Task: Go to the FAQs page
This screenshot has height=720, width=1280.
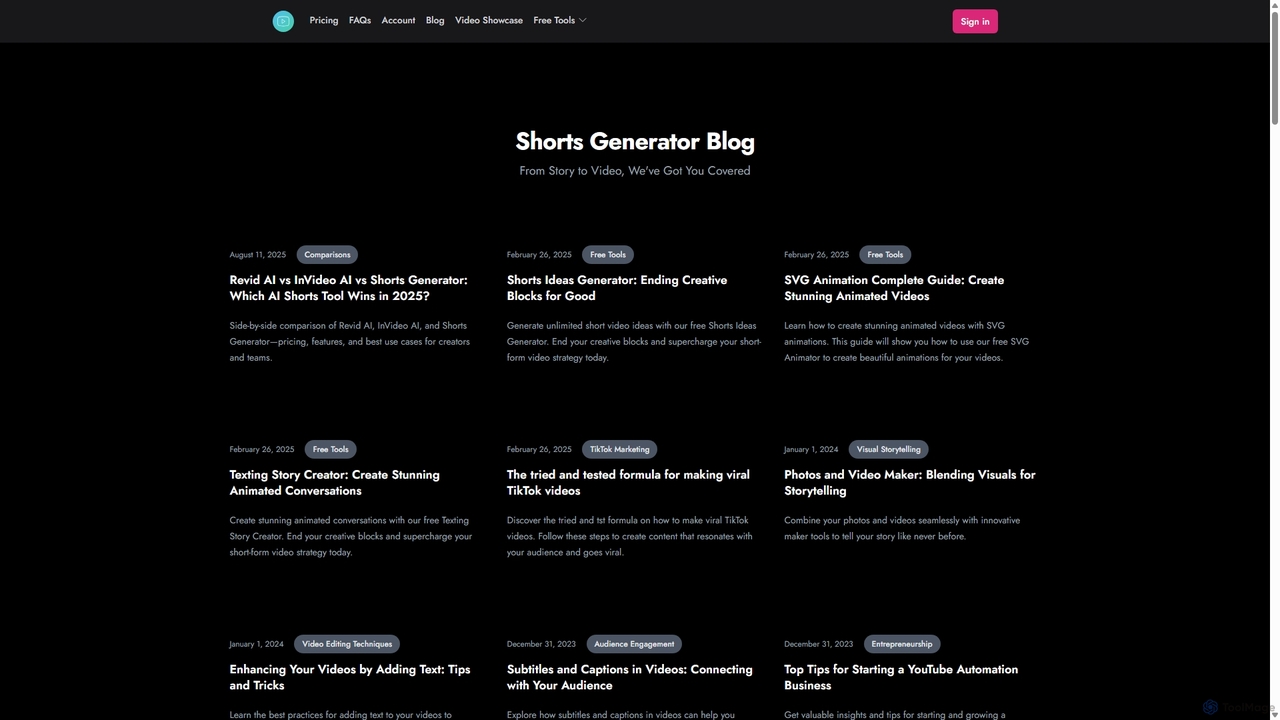Action: [x=360, y=20]
